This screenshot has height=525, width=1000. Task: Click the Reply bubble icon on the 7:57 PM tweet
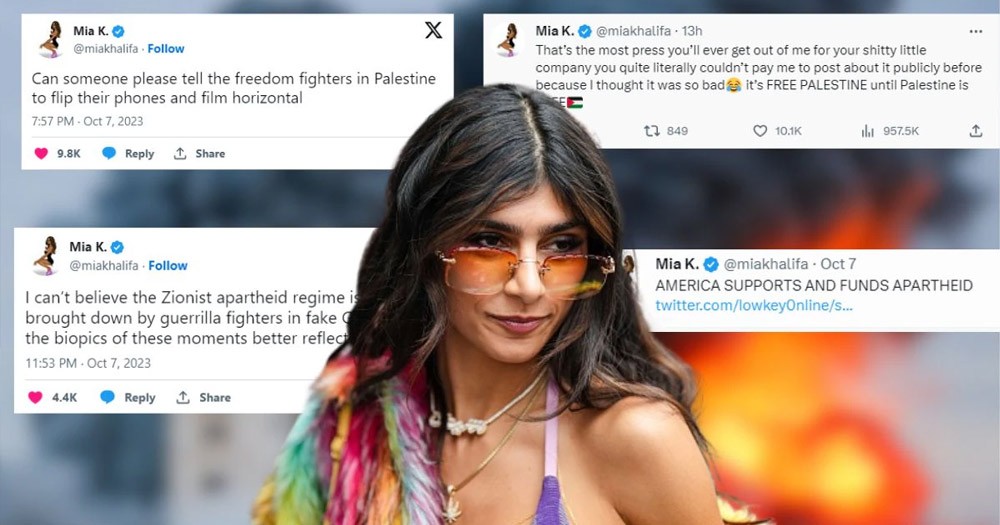(x=109, y=153)
